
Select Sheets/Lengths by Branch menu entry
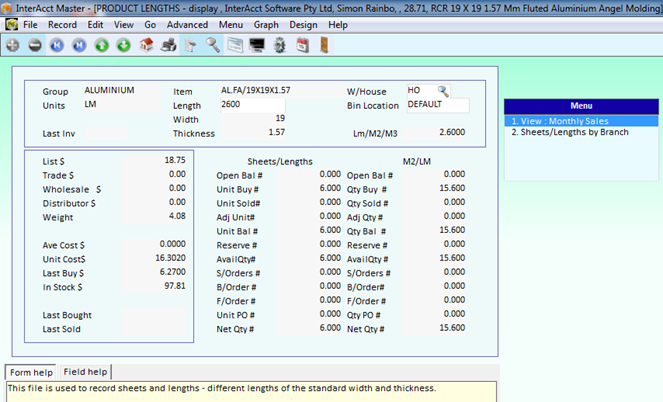(581, 132)
